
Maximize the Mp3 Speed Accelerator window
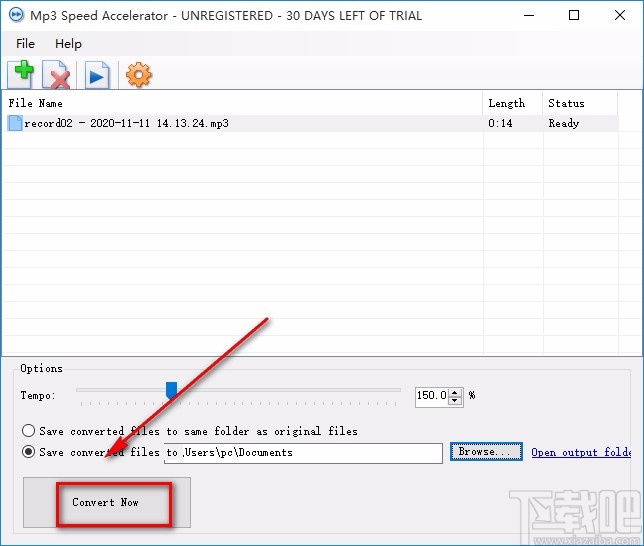(x=574, y=16)
